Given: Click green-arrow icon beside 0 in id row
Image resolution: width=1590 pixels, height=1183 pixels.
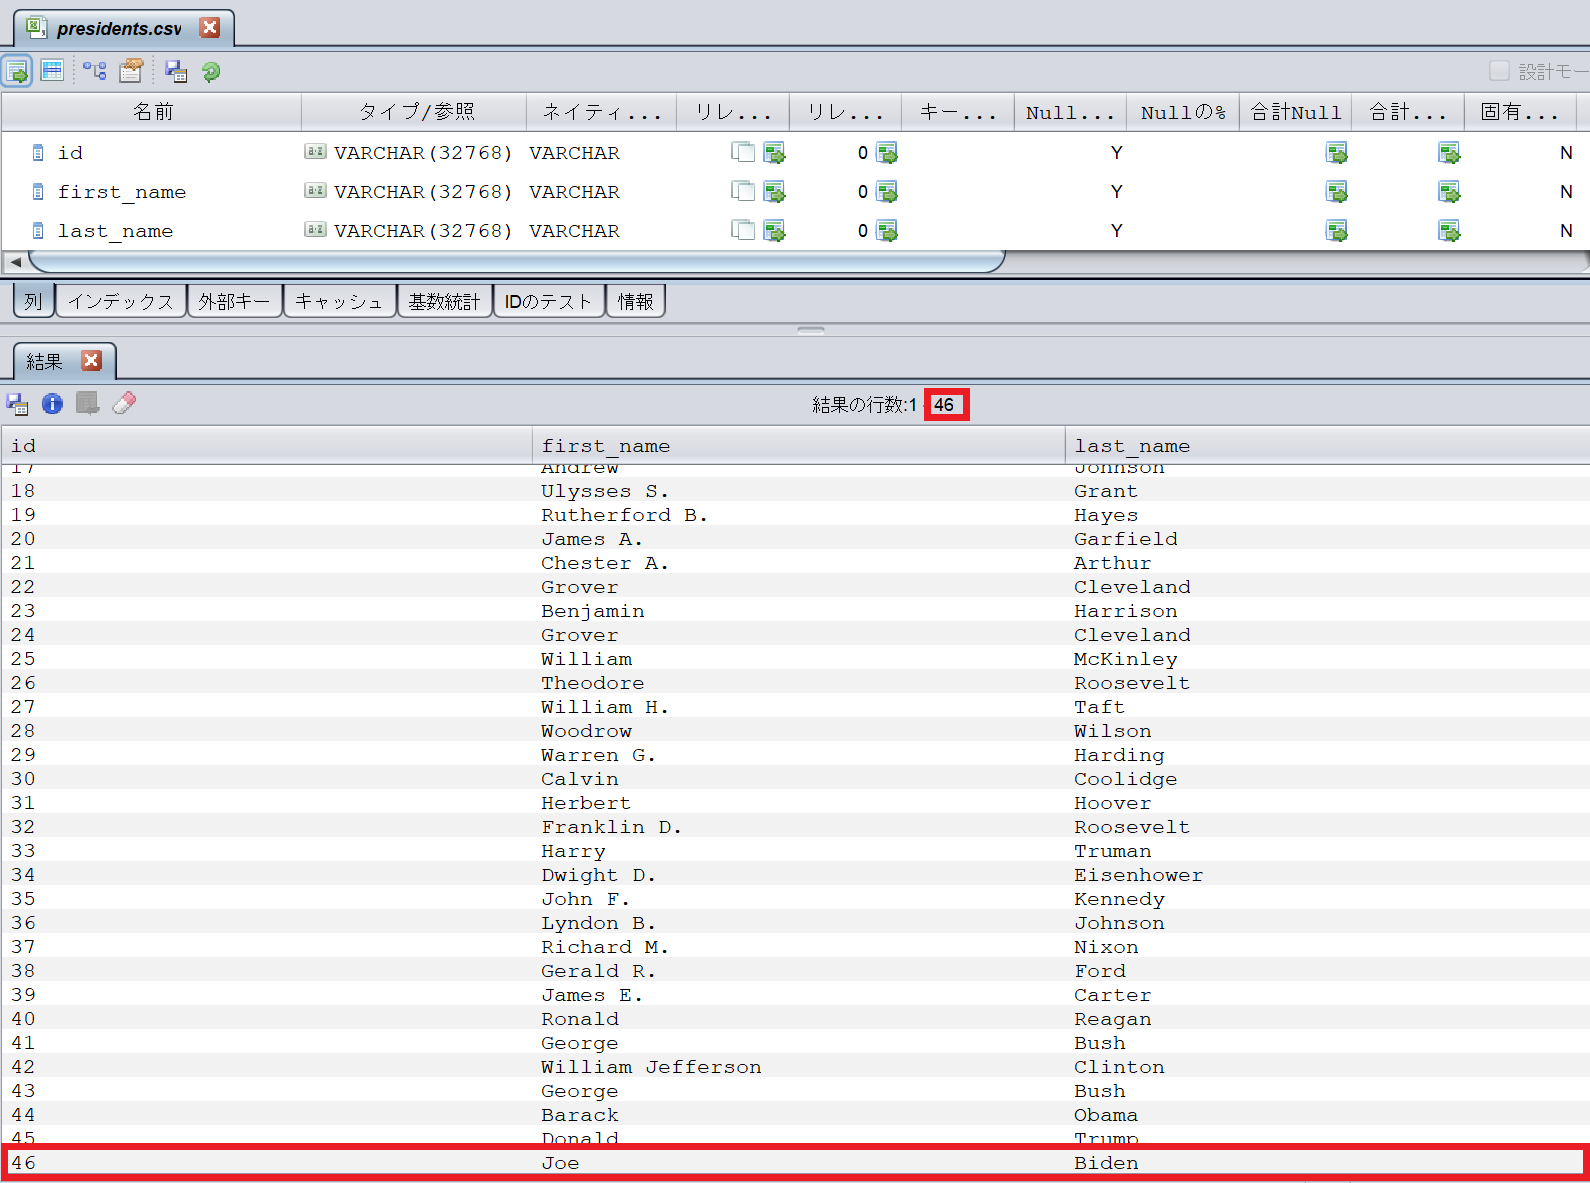Looking at the screenshot, I should pos(887,153).
